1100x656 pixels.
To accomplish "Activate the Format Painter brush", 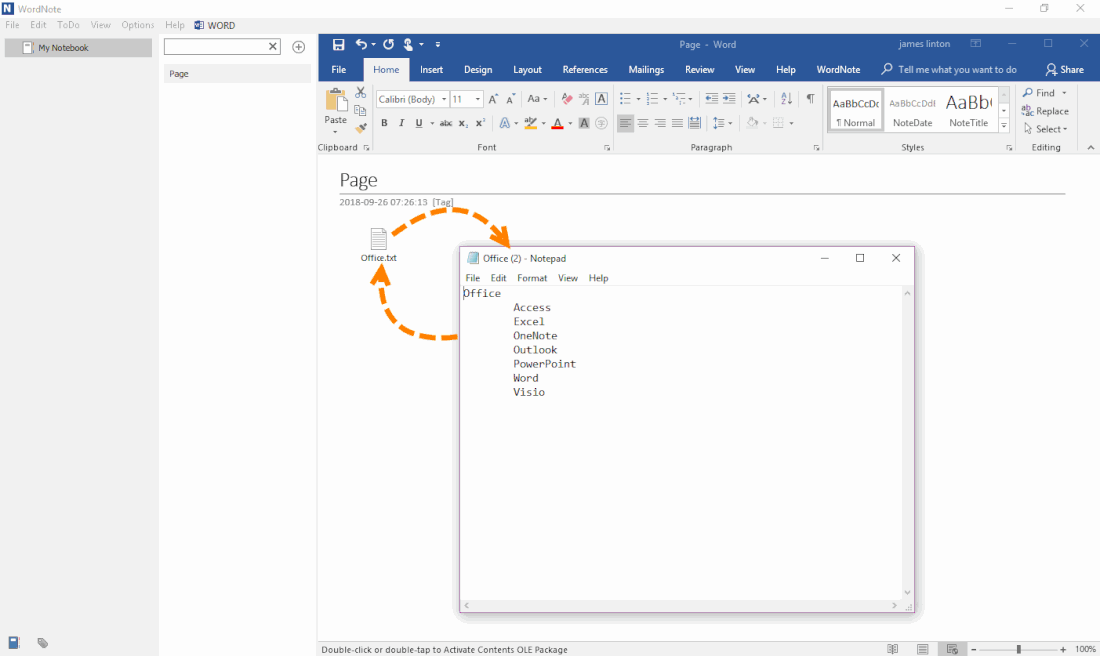I will click(361, 128).
